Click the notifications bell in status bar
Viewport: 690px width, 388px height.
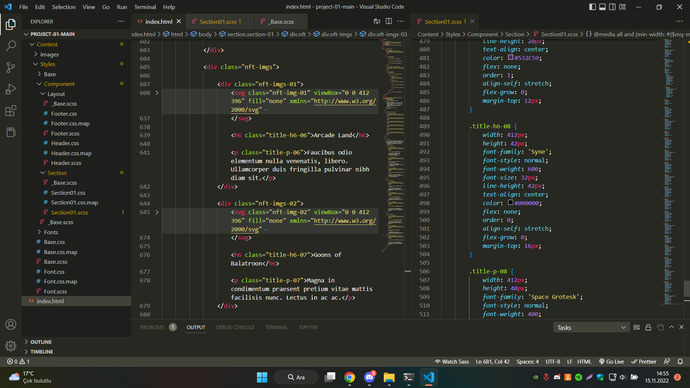tap(680, 362)
